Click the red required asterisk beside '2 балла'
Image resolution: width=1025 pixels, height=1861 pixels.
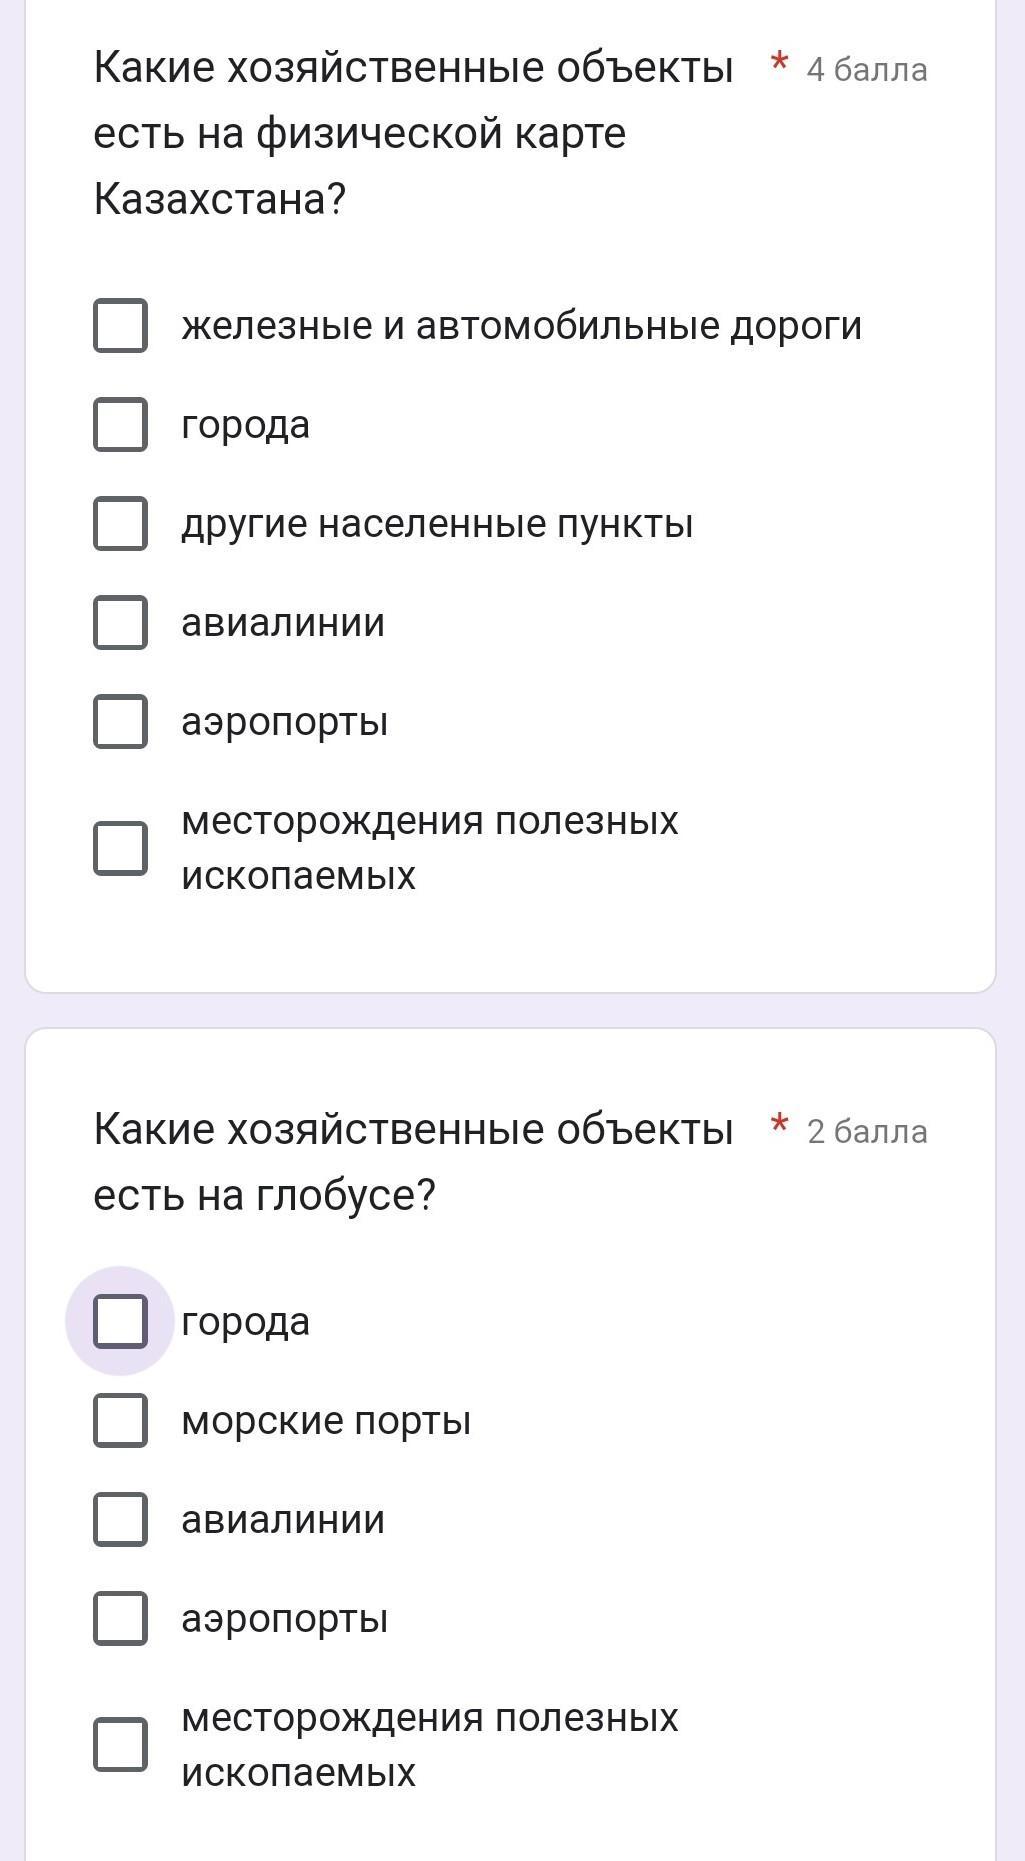[780, 1126]
